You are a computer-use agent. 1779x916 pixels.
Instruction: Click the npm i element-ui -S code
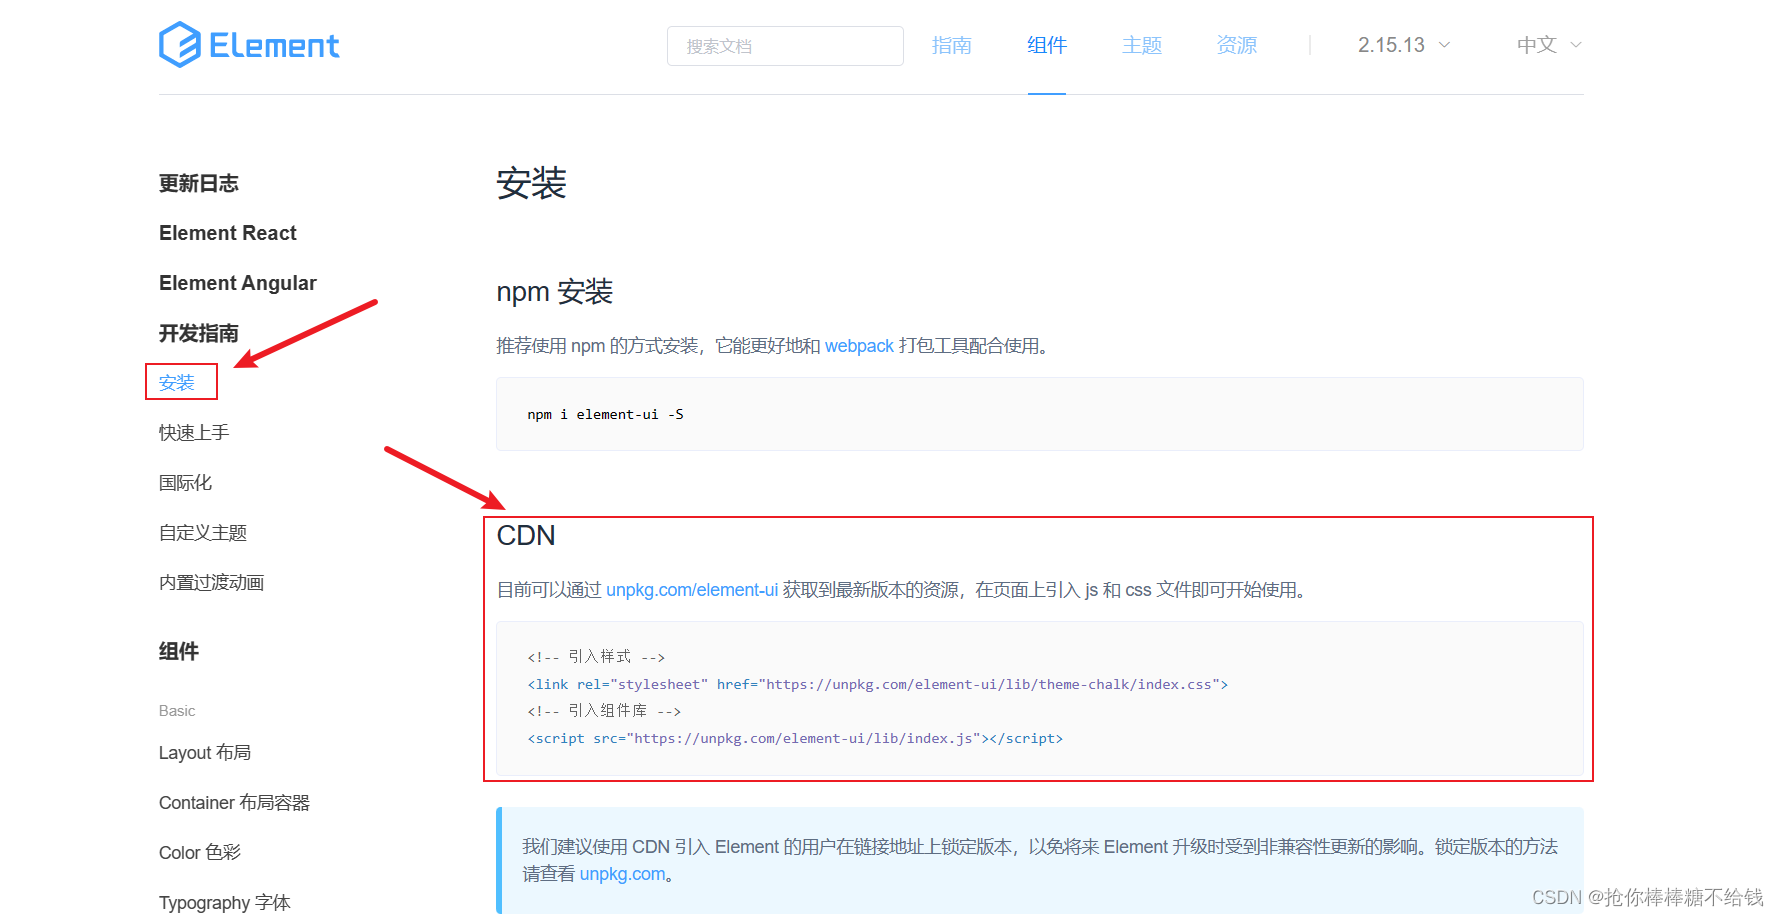click(x=606, y=414)
